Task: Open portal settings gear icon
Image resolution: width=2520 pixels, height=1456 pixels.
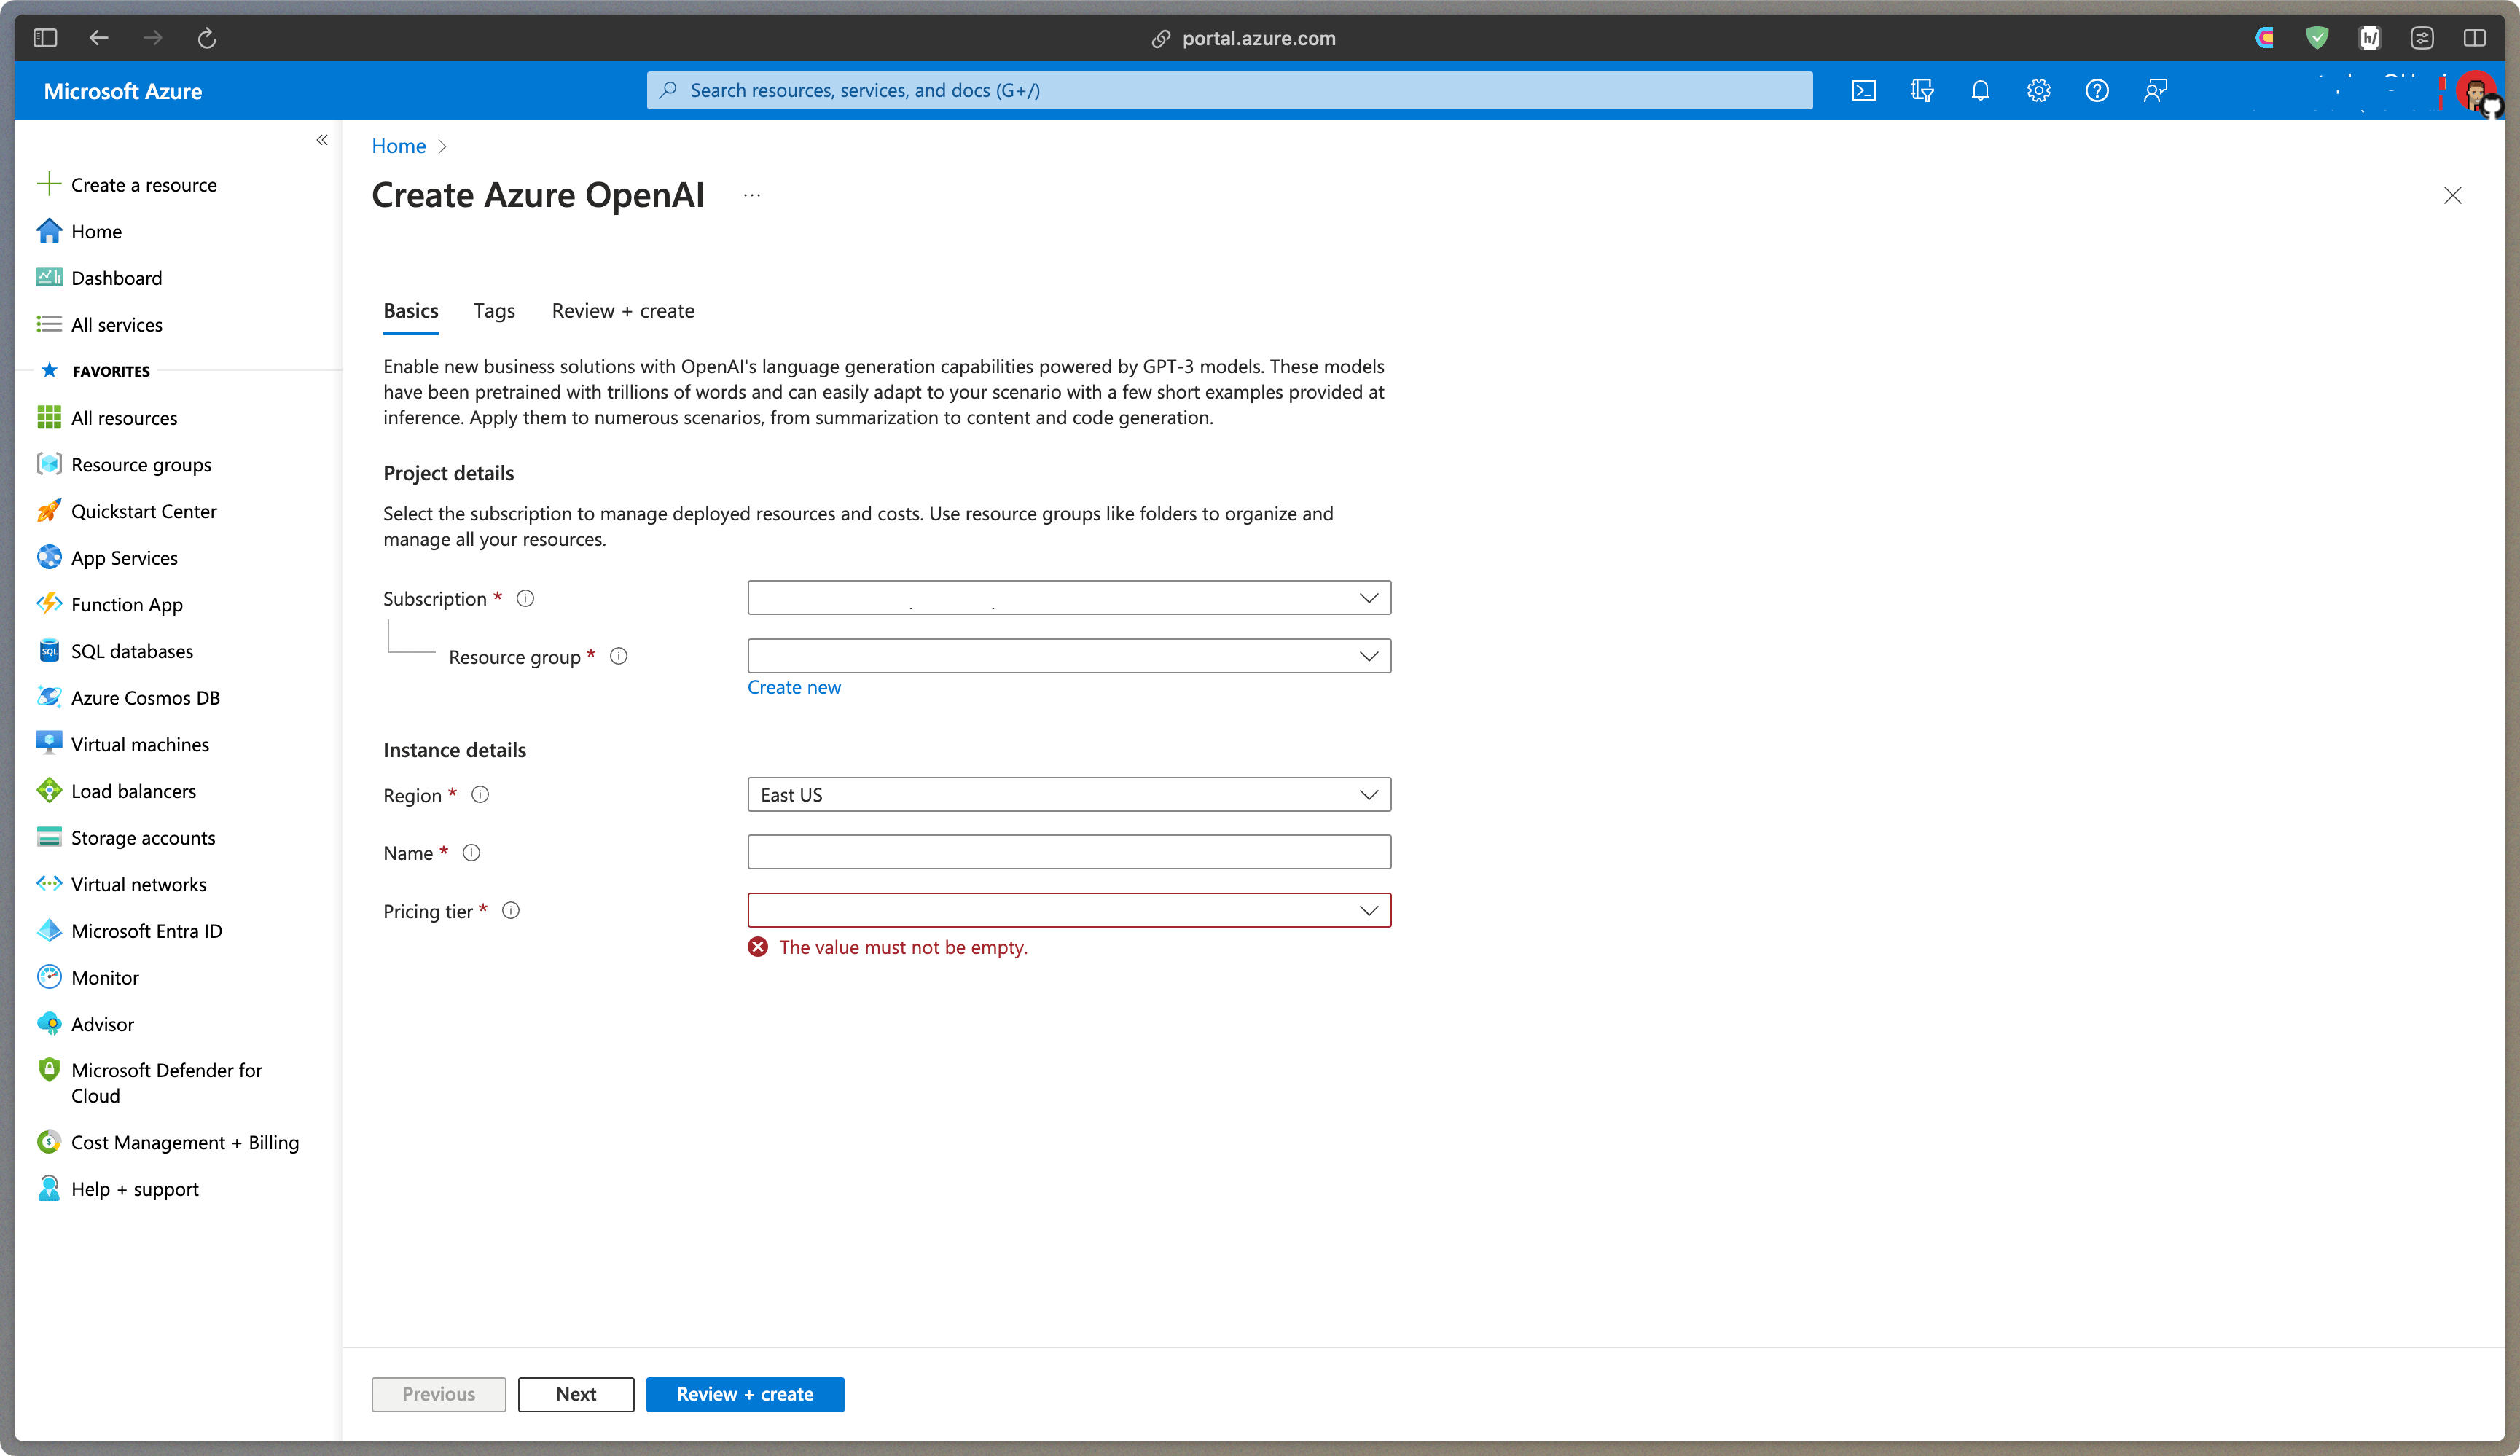Action: (x=2038, y=91)
